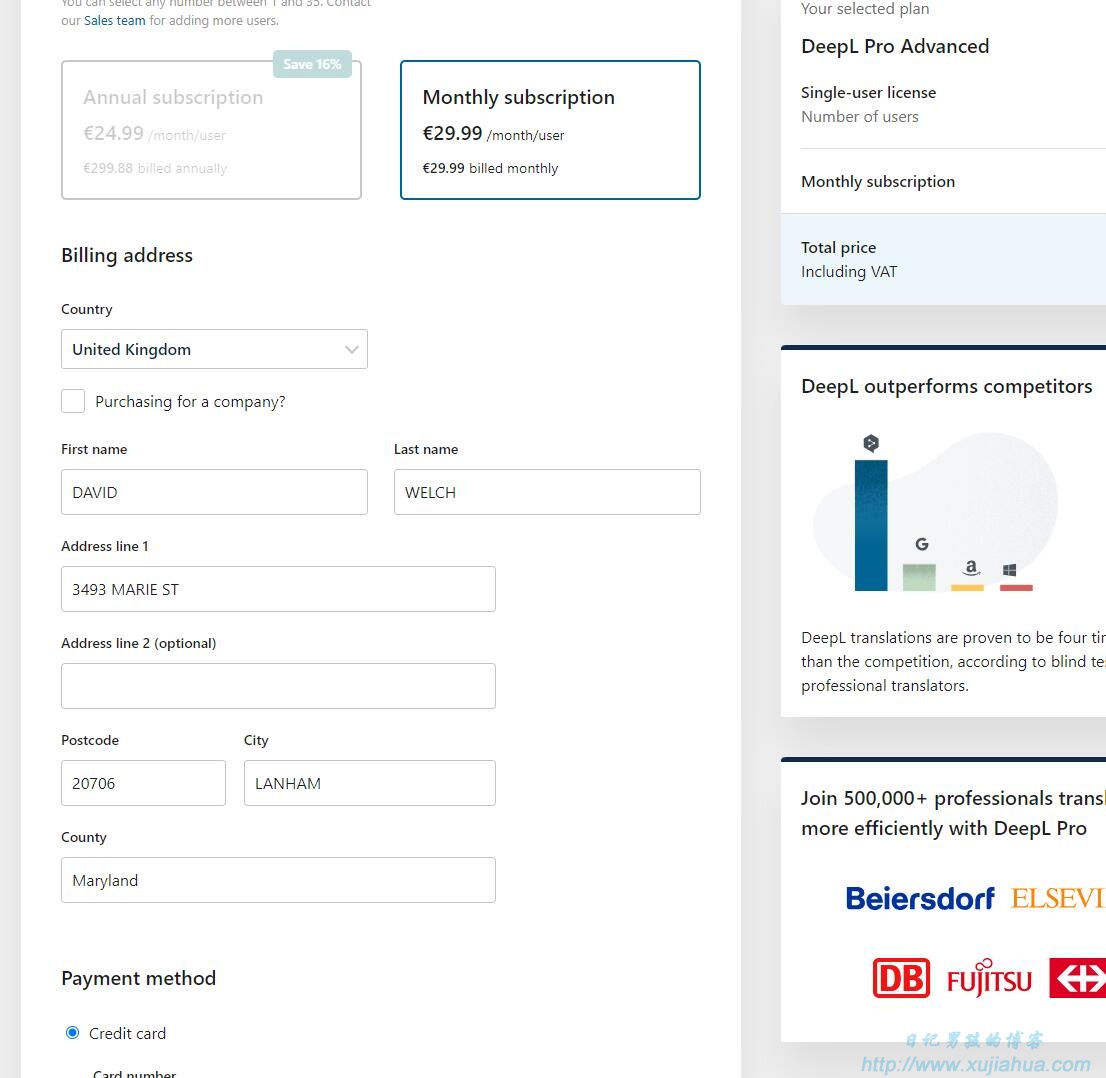Viewport: 1106px width, 1078px height.
Task: Click the First name field containing DAVID
Action: [x=214, y=492]
